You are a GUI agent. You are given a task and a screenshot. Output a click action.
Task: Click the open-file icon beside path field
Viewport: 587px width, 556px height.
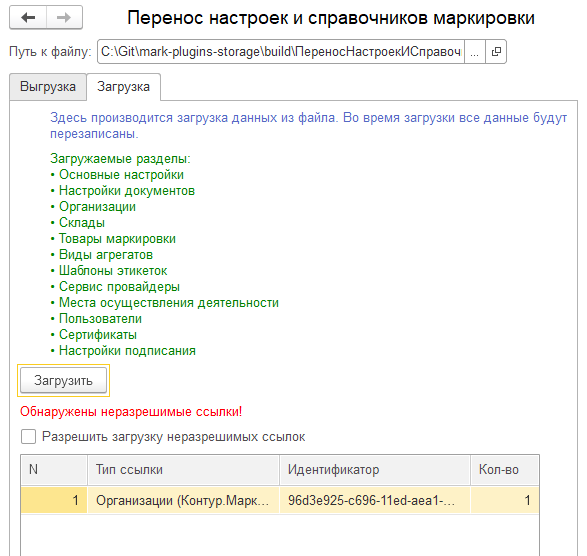[496, 52]
